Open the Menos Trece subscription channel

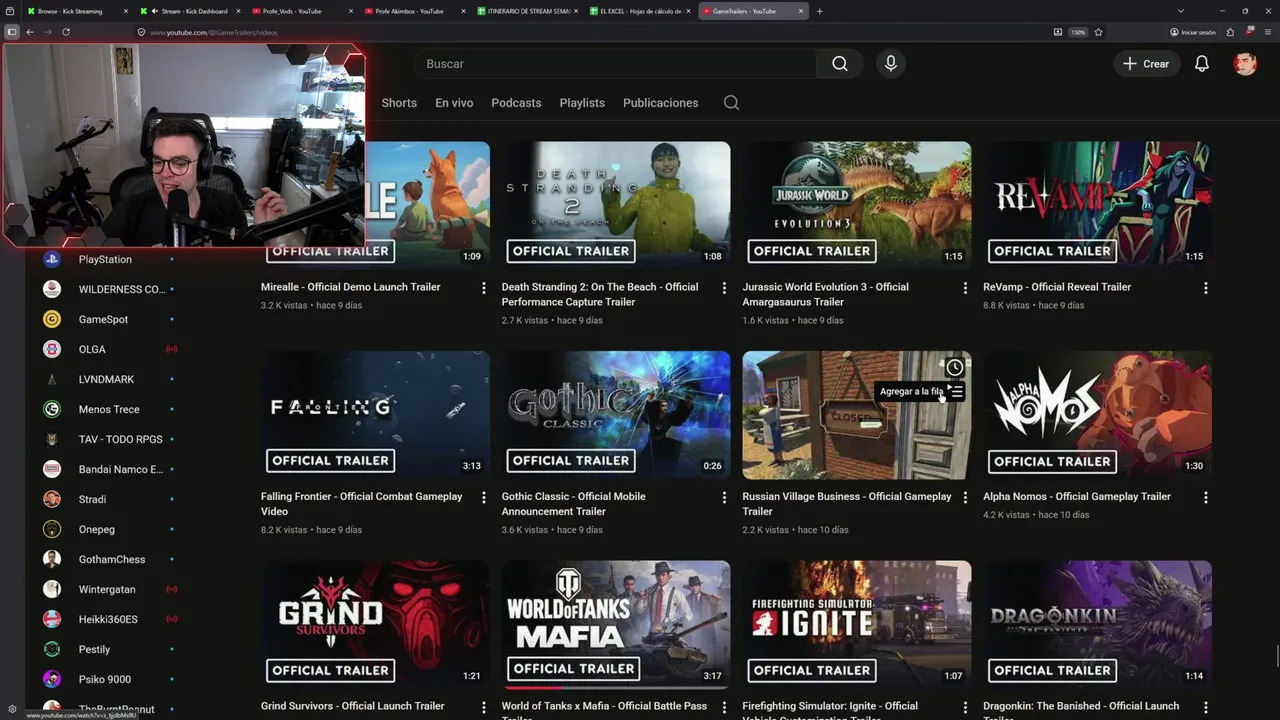tap(109, 409)
